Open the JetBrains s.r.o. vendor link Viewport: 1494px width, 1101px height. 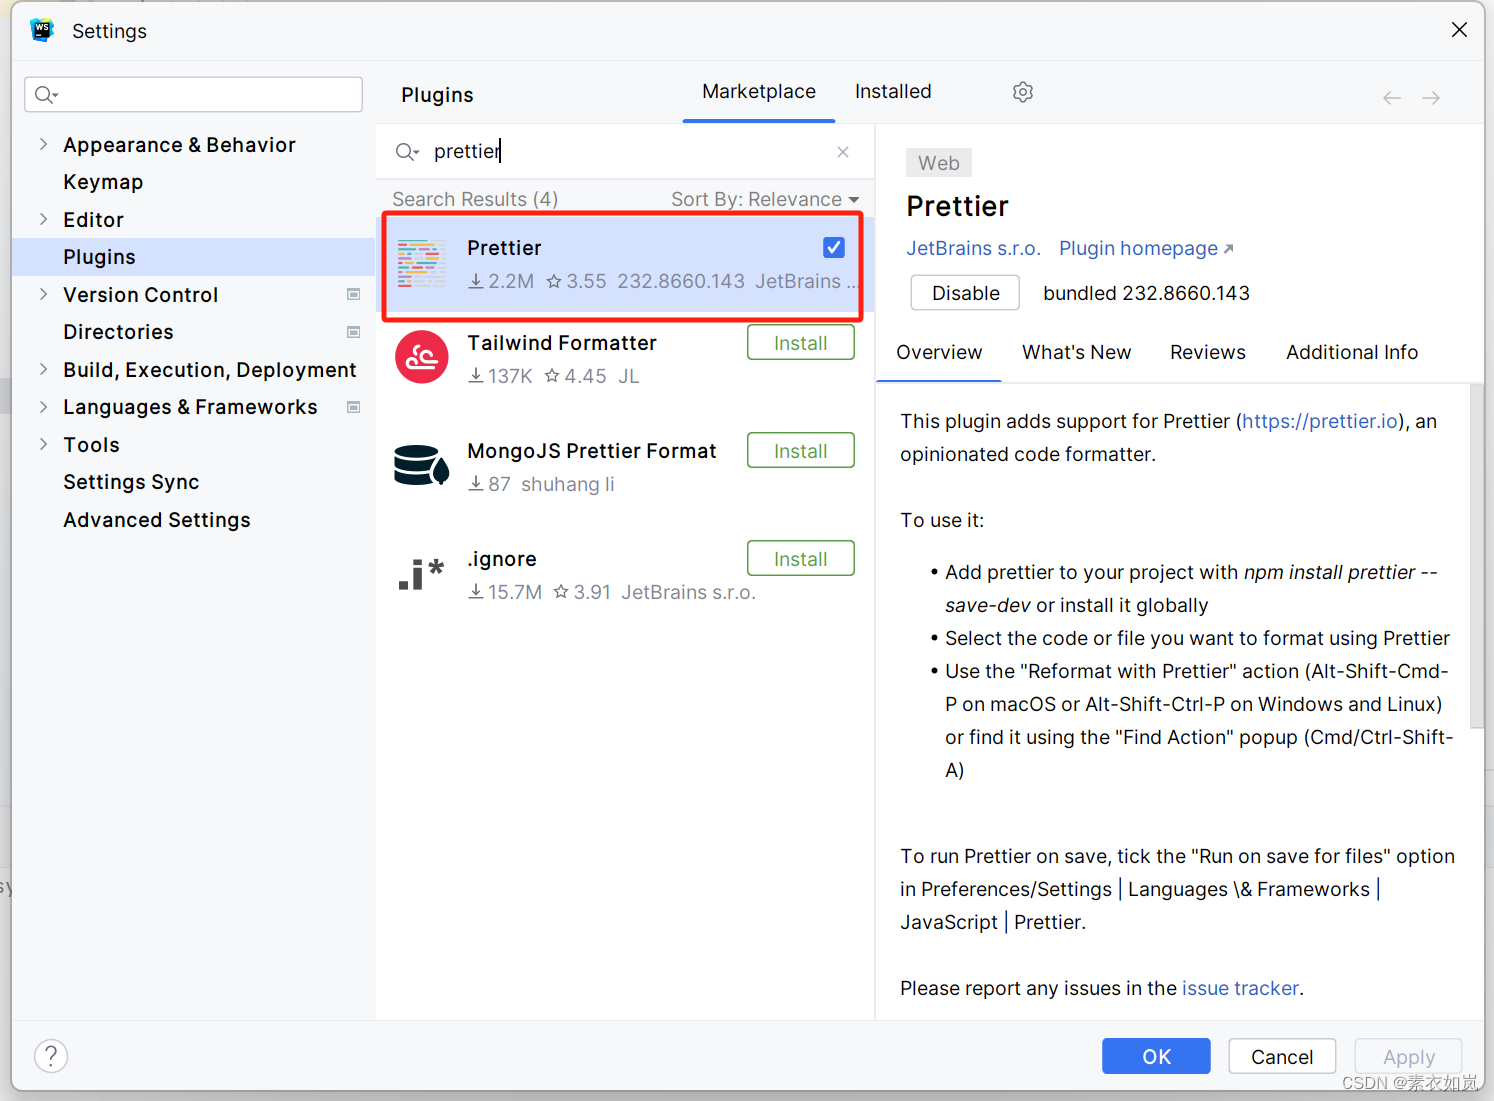[x=973, y=248]
